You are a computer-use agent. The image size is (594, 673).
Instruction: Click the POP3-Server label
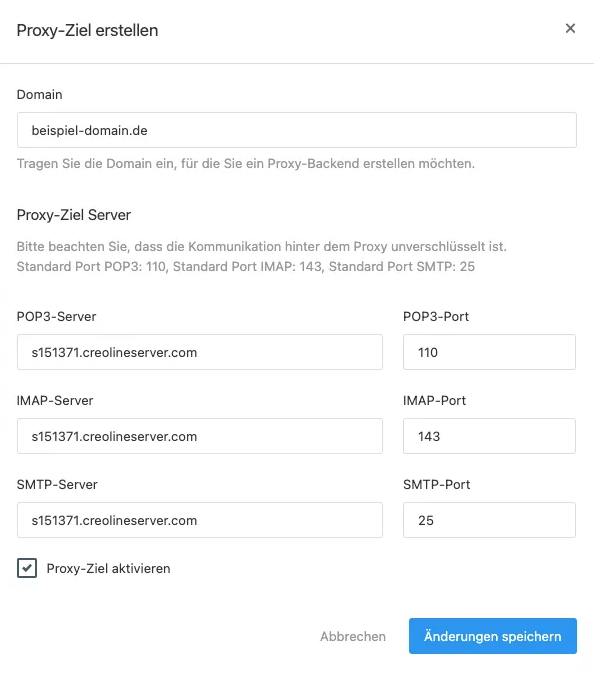point(56,316)
